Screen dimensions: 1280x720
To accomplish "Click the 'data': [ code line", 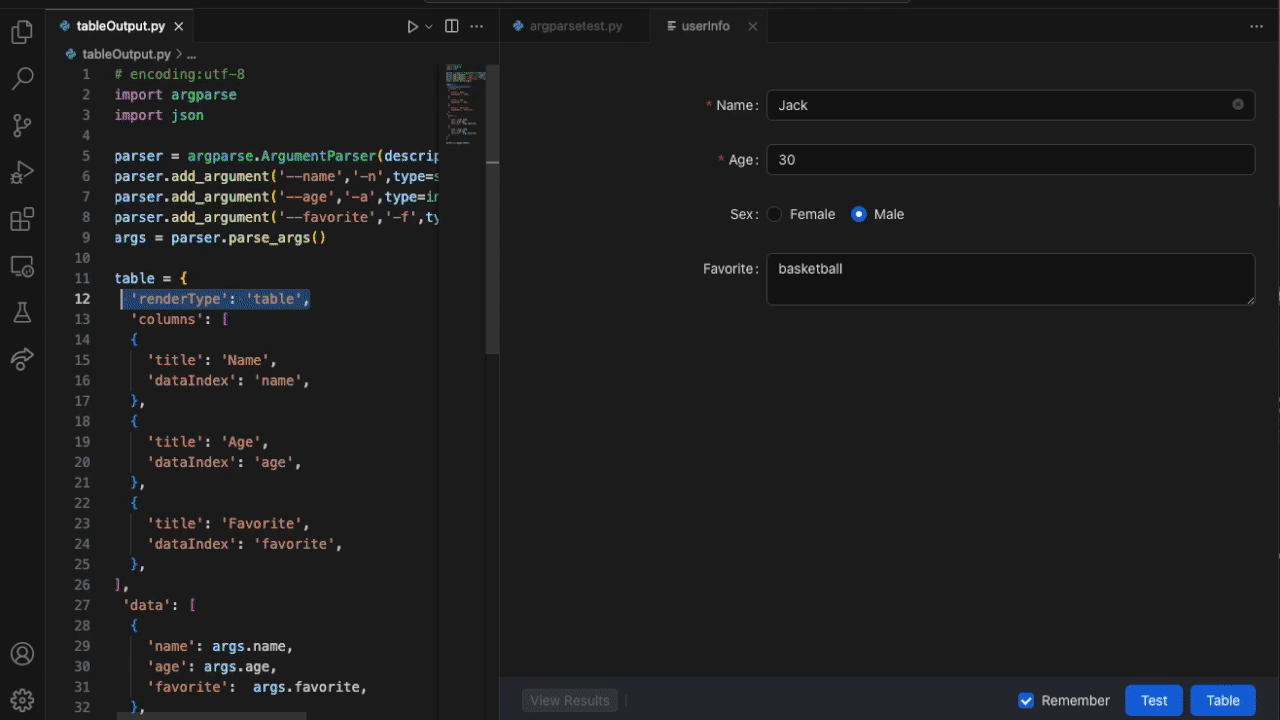I will (x=159, y=605).
